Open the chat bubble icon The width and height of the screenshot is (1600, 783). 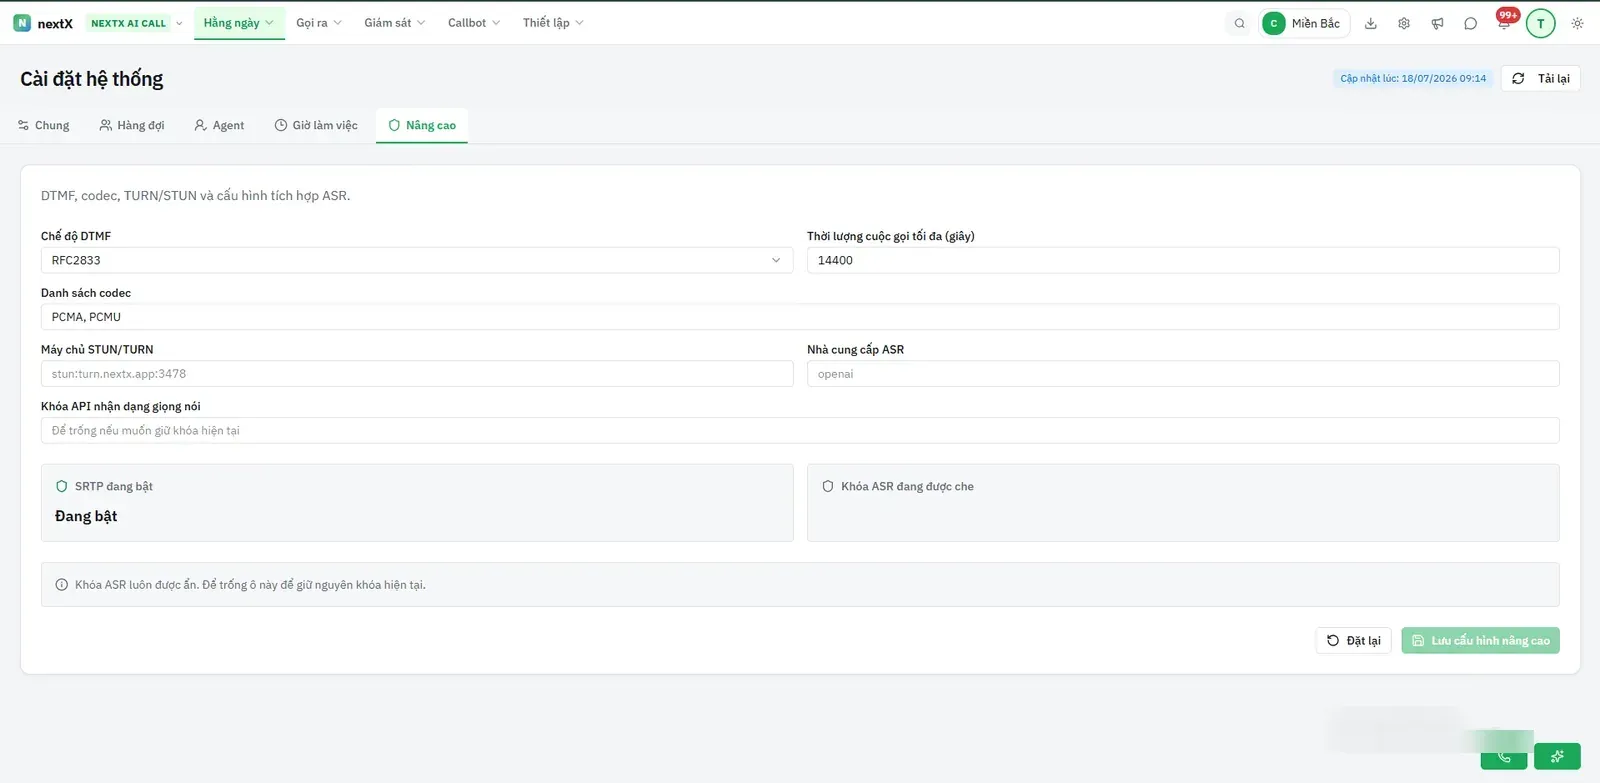point(1470,23)
